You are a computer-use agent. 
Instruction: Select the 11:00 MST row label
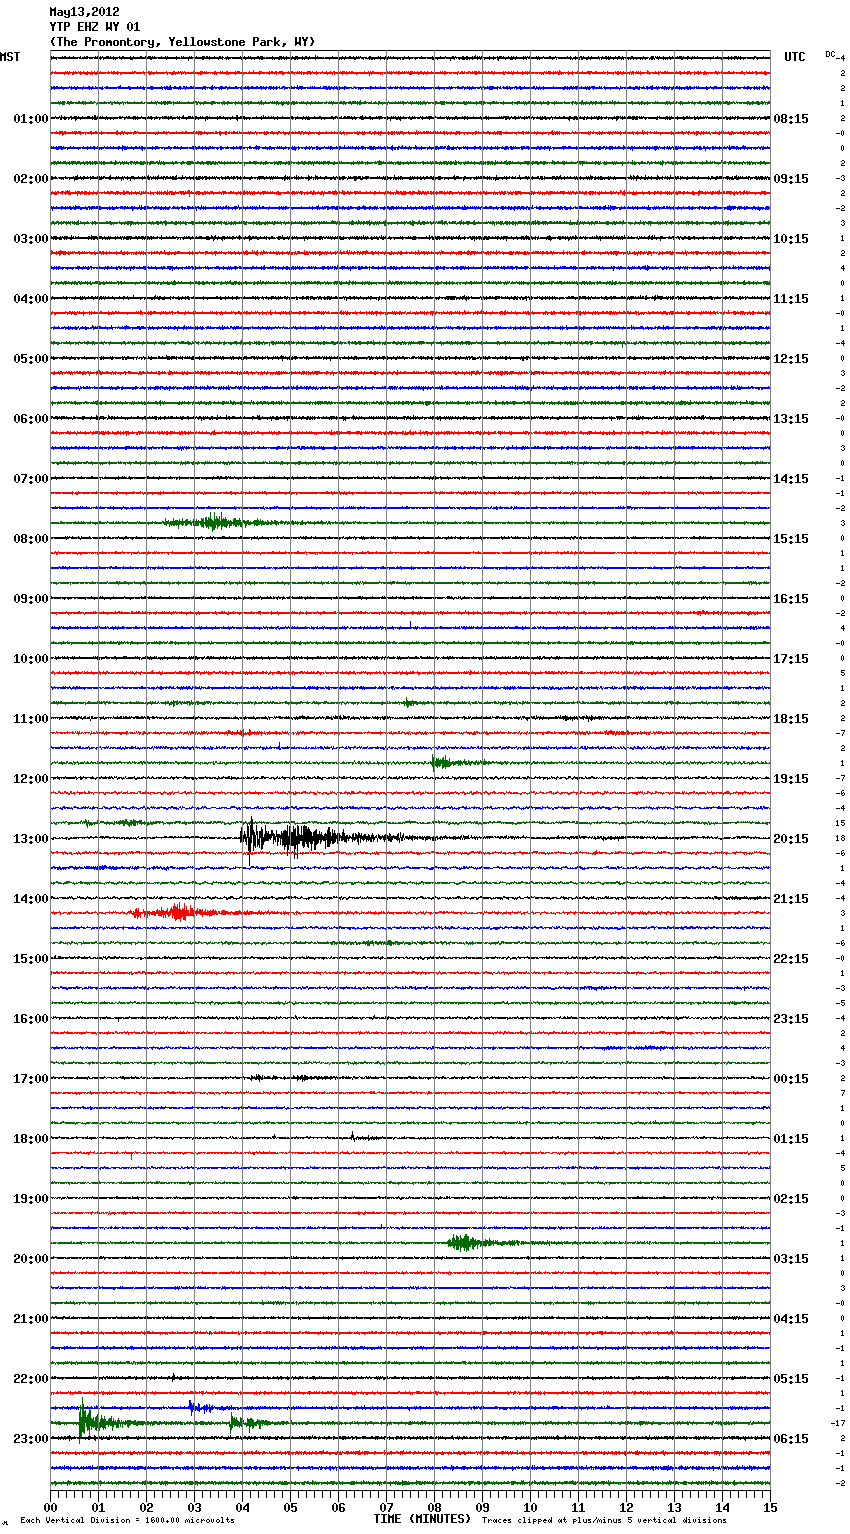pos(31,719)
